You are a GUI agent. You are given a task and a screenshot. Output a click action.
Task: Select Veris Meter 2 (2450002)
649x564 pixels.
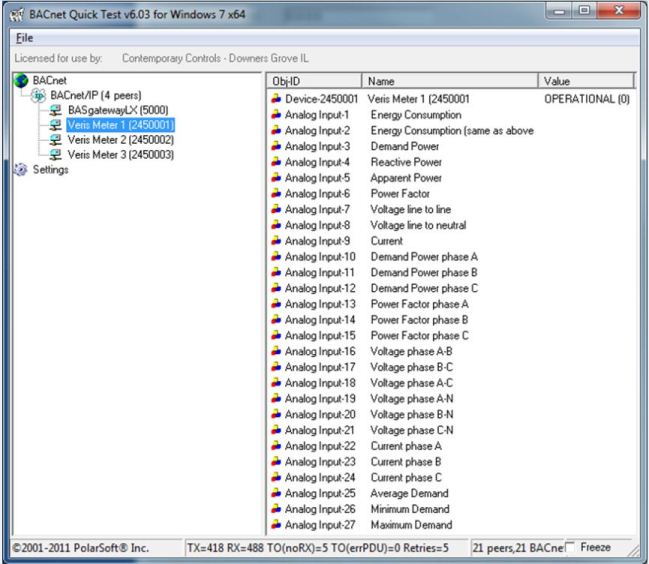(120, 140)
